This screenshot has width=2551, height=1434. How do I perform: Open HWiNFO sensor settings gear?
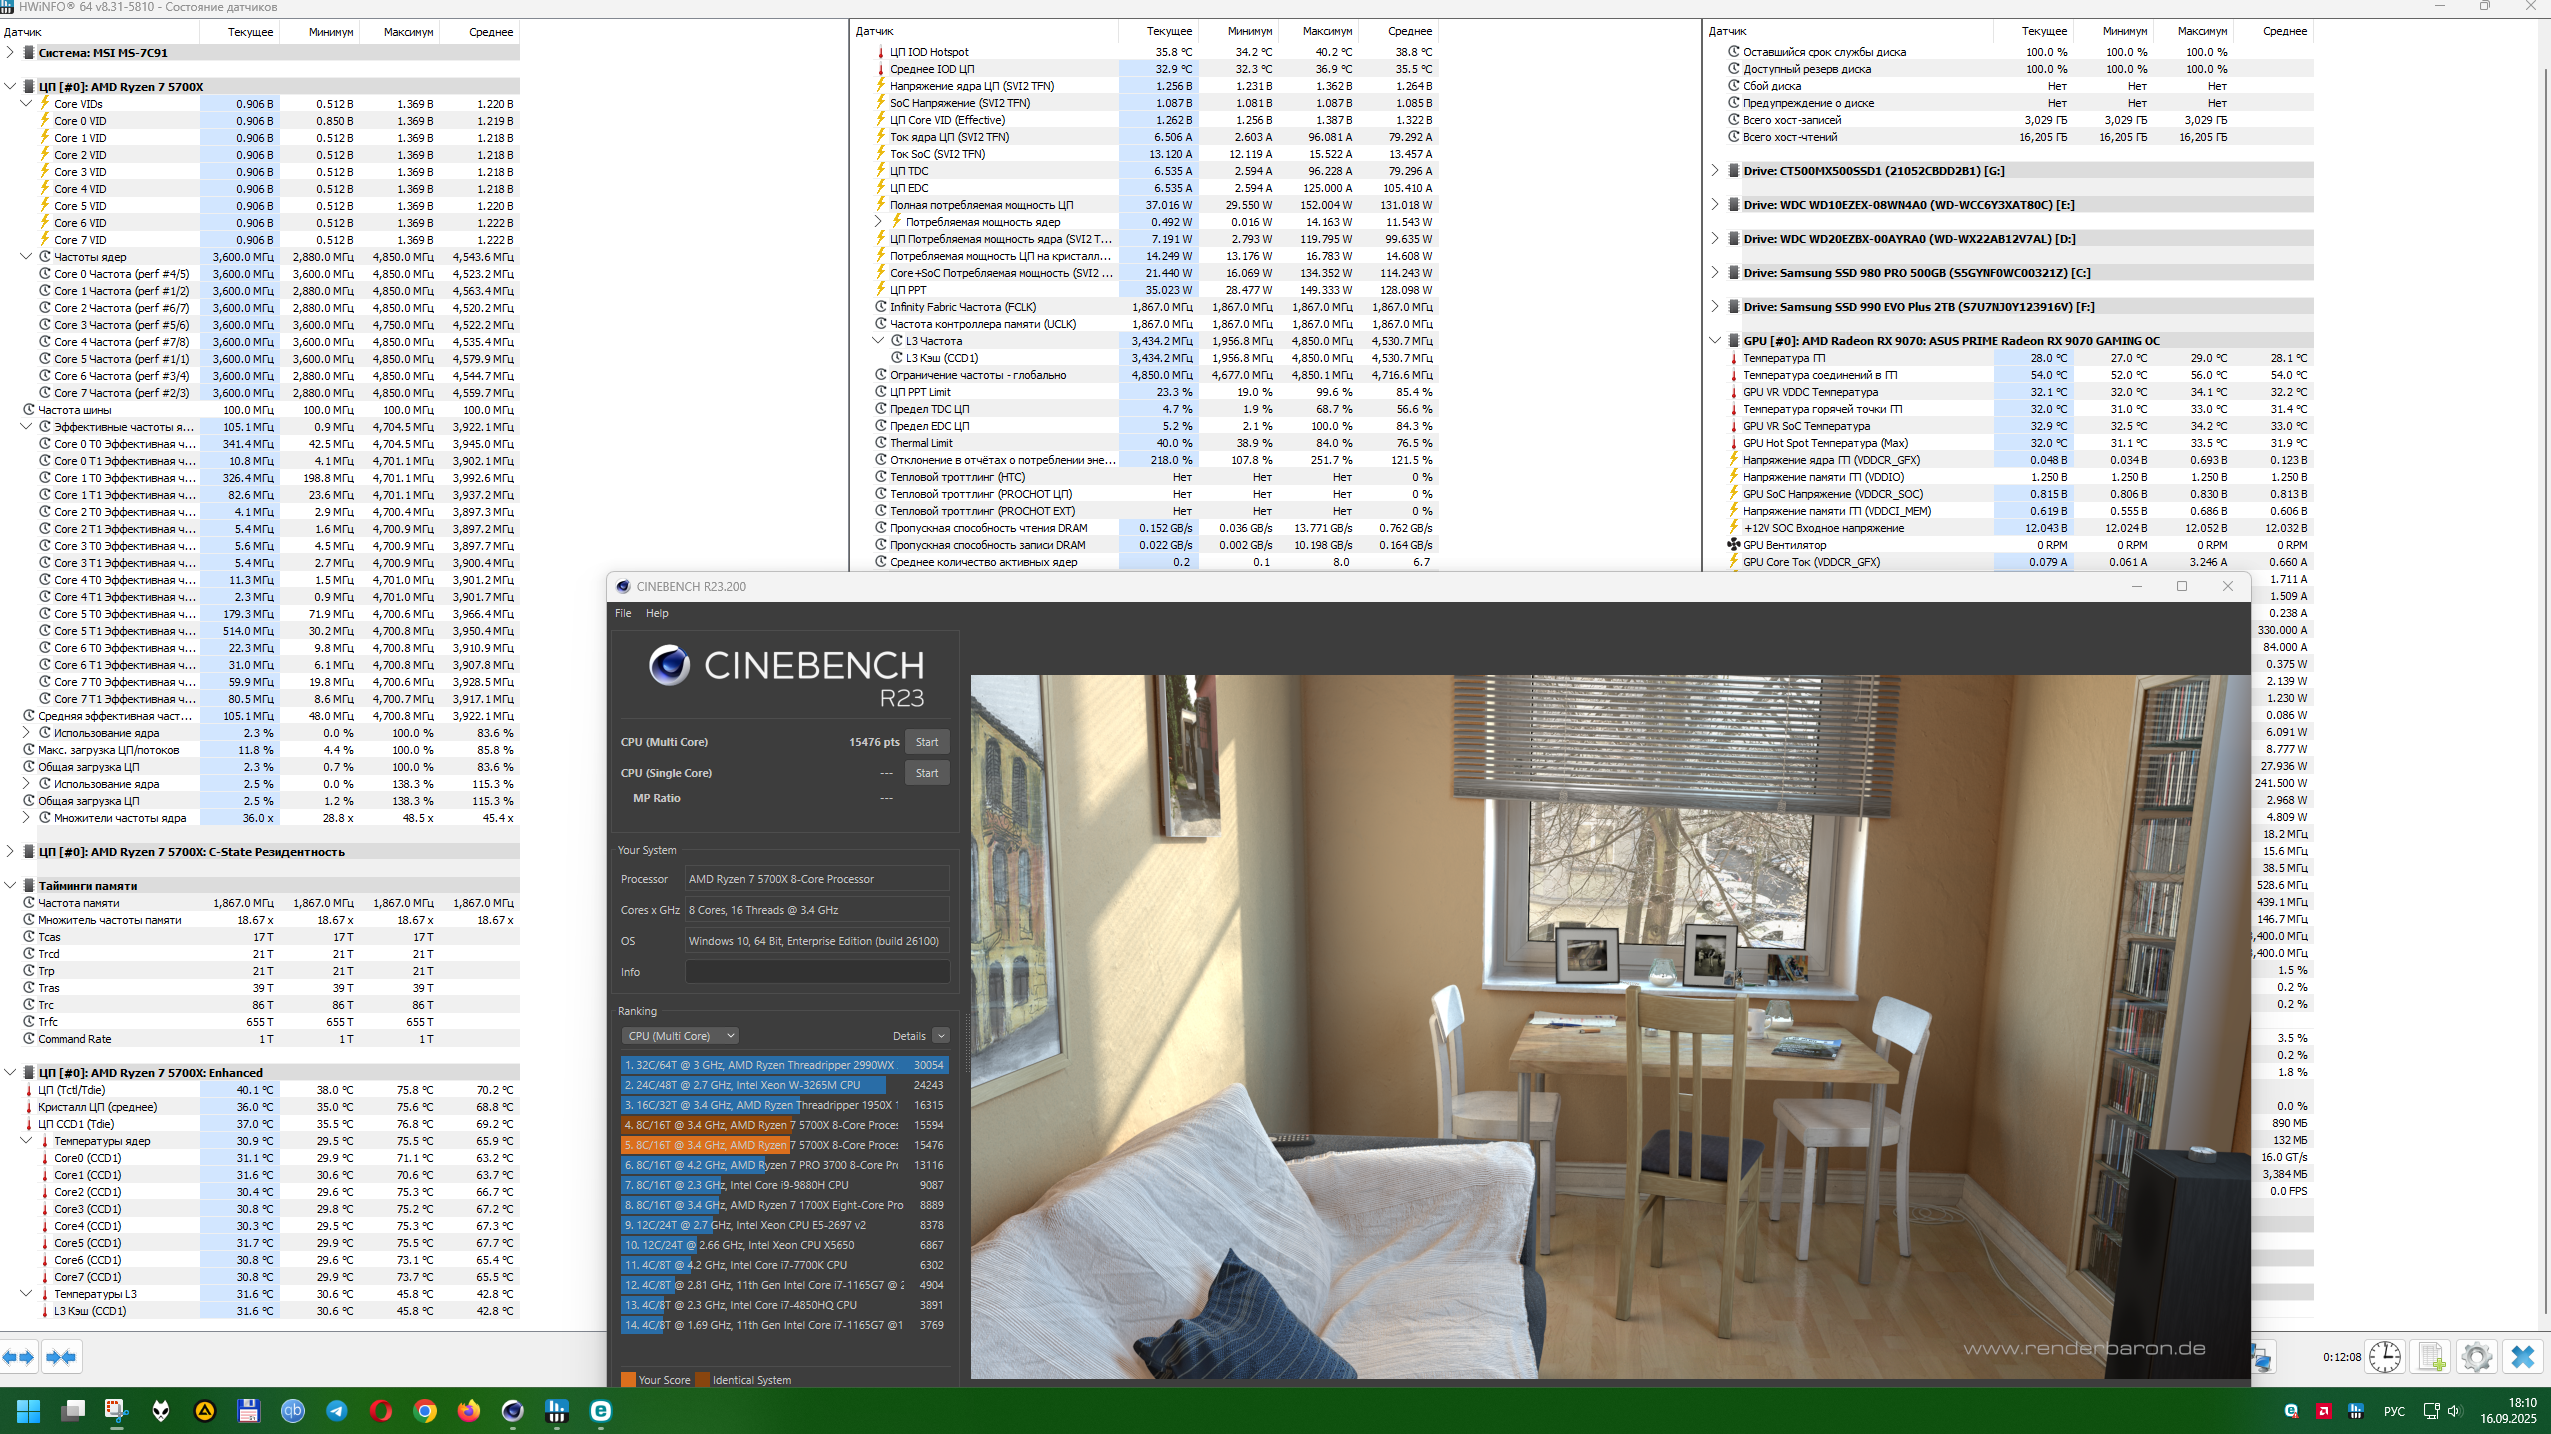2476,1357
